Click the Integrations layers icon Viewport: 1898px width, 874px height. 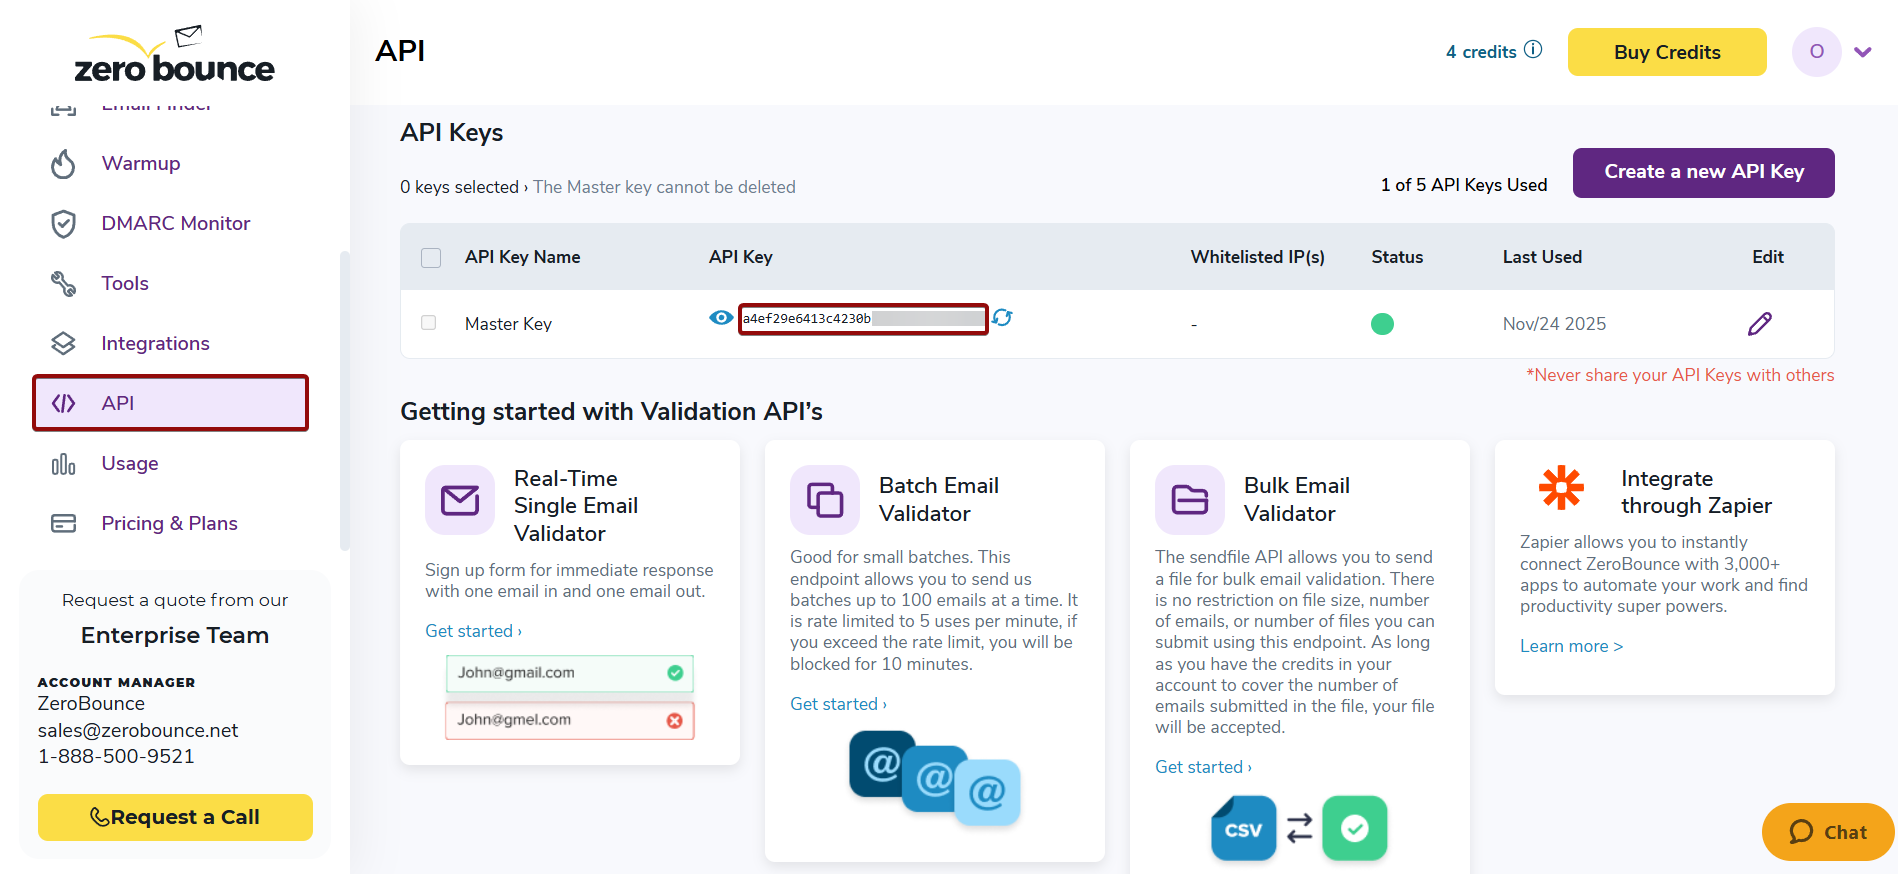(x=63, y=344)
